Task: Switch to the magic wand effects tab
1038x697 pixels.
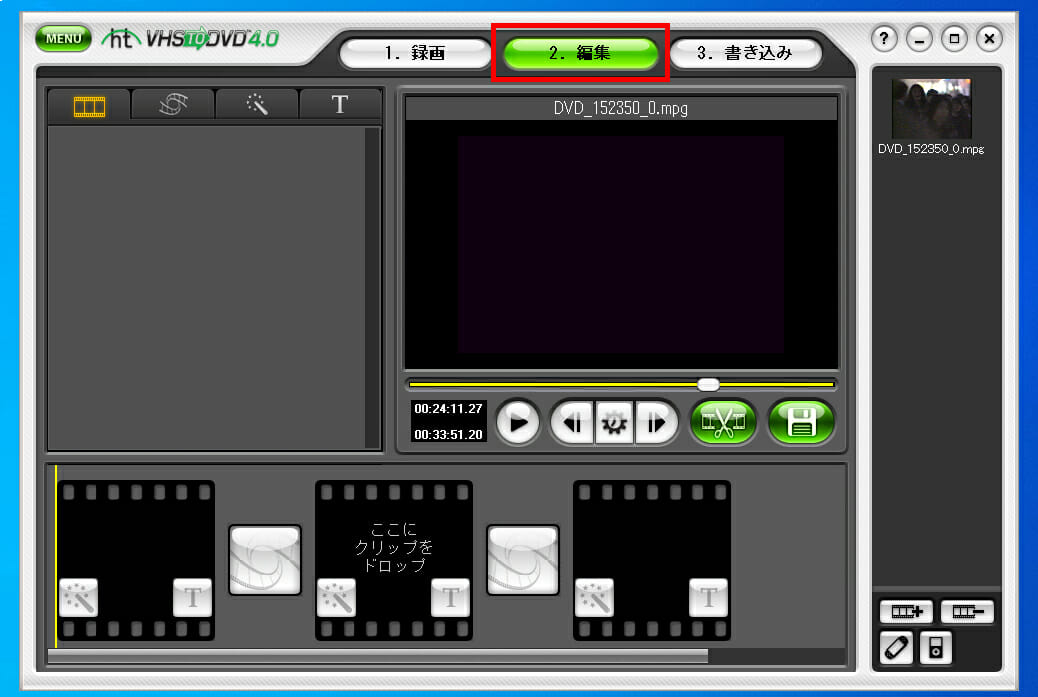Action: click(257, 105)
